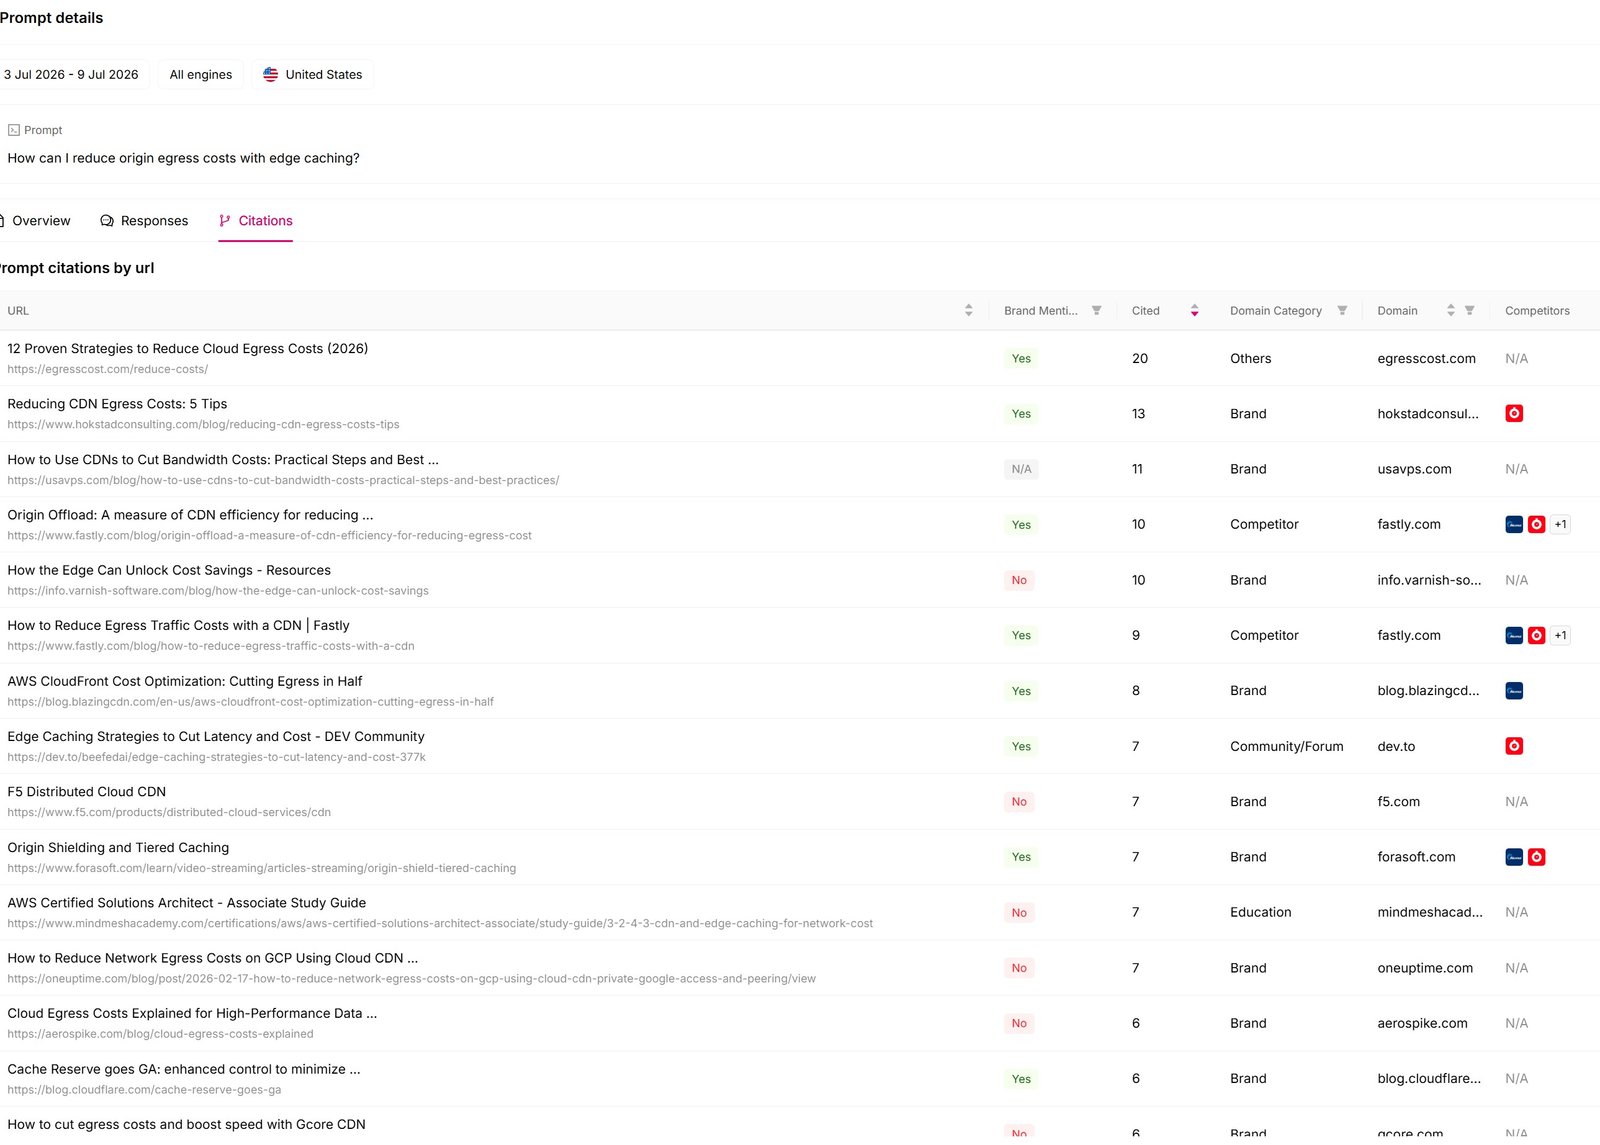Filter the Brand Mentions column
The width and height of the screenshot is (1600, 1145).
1096,311
